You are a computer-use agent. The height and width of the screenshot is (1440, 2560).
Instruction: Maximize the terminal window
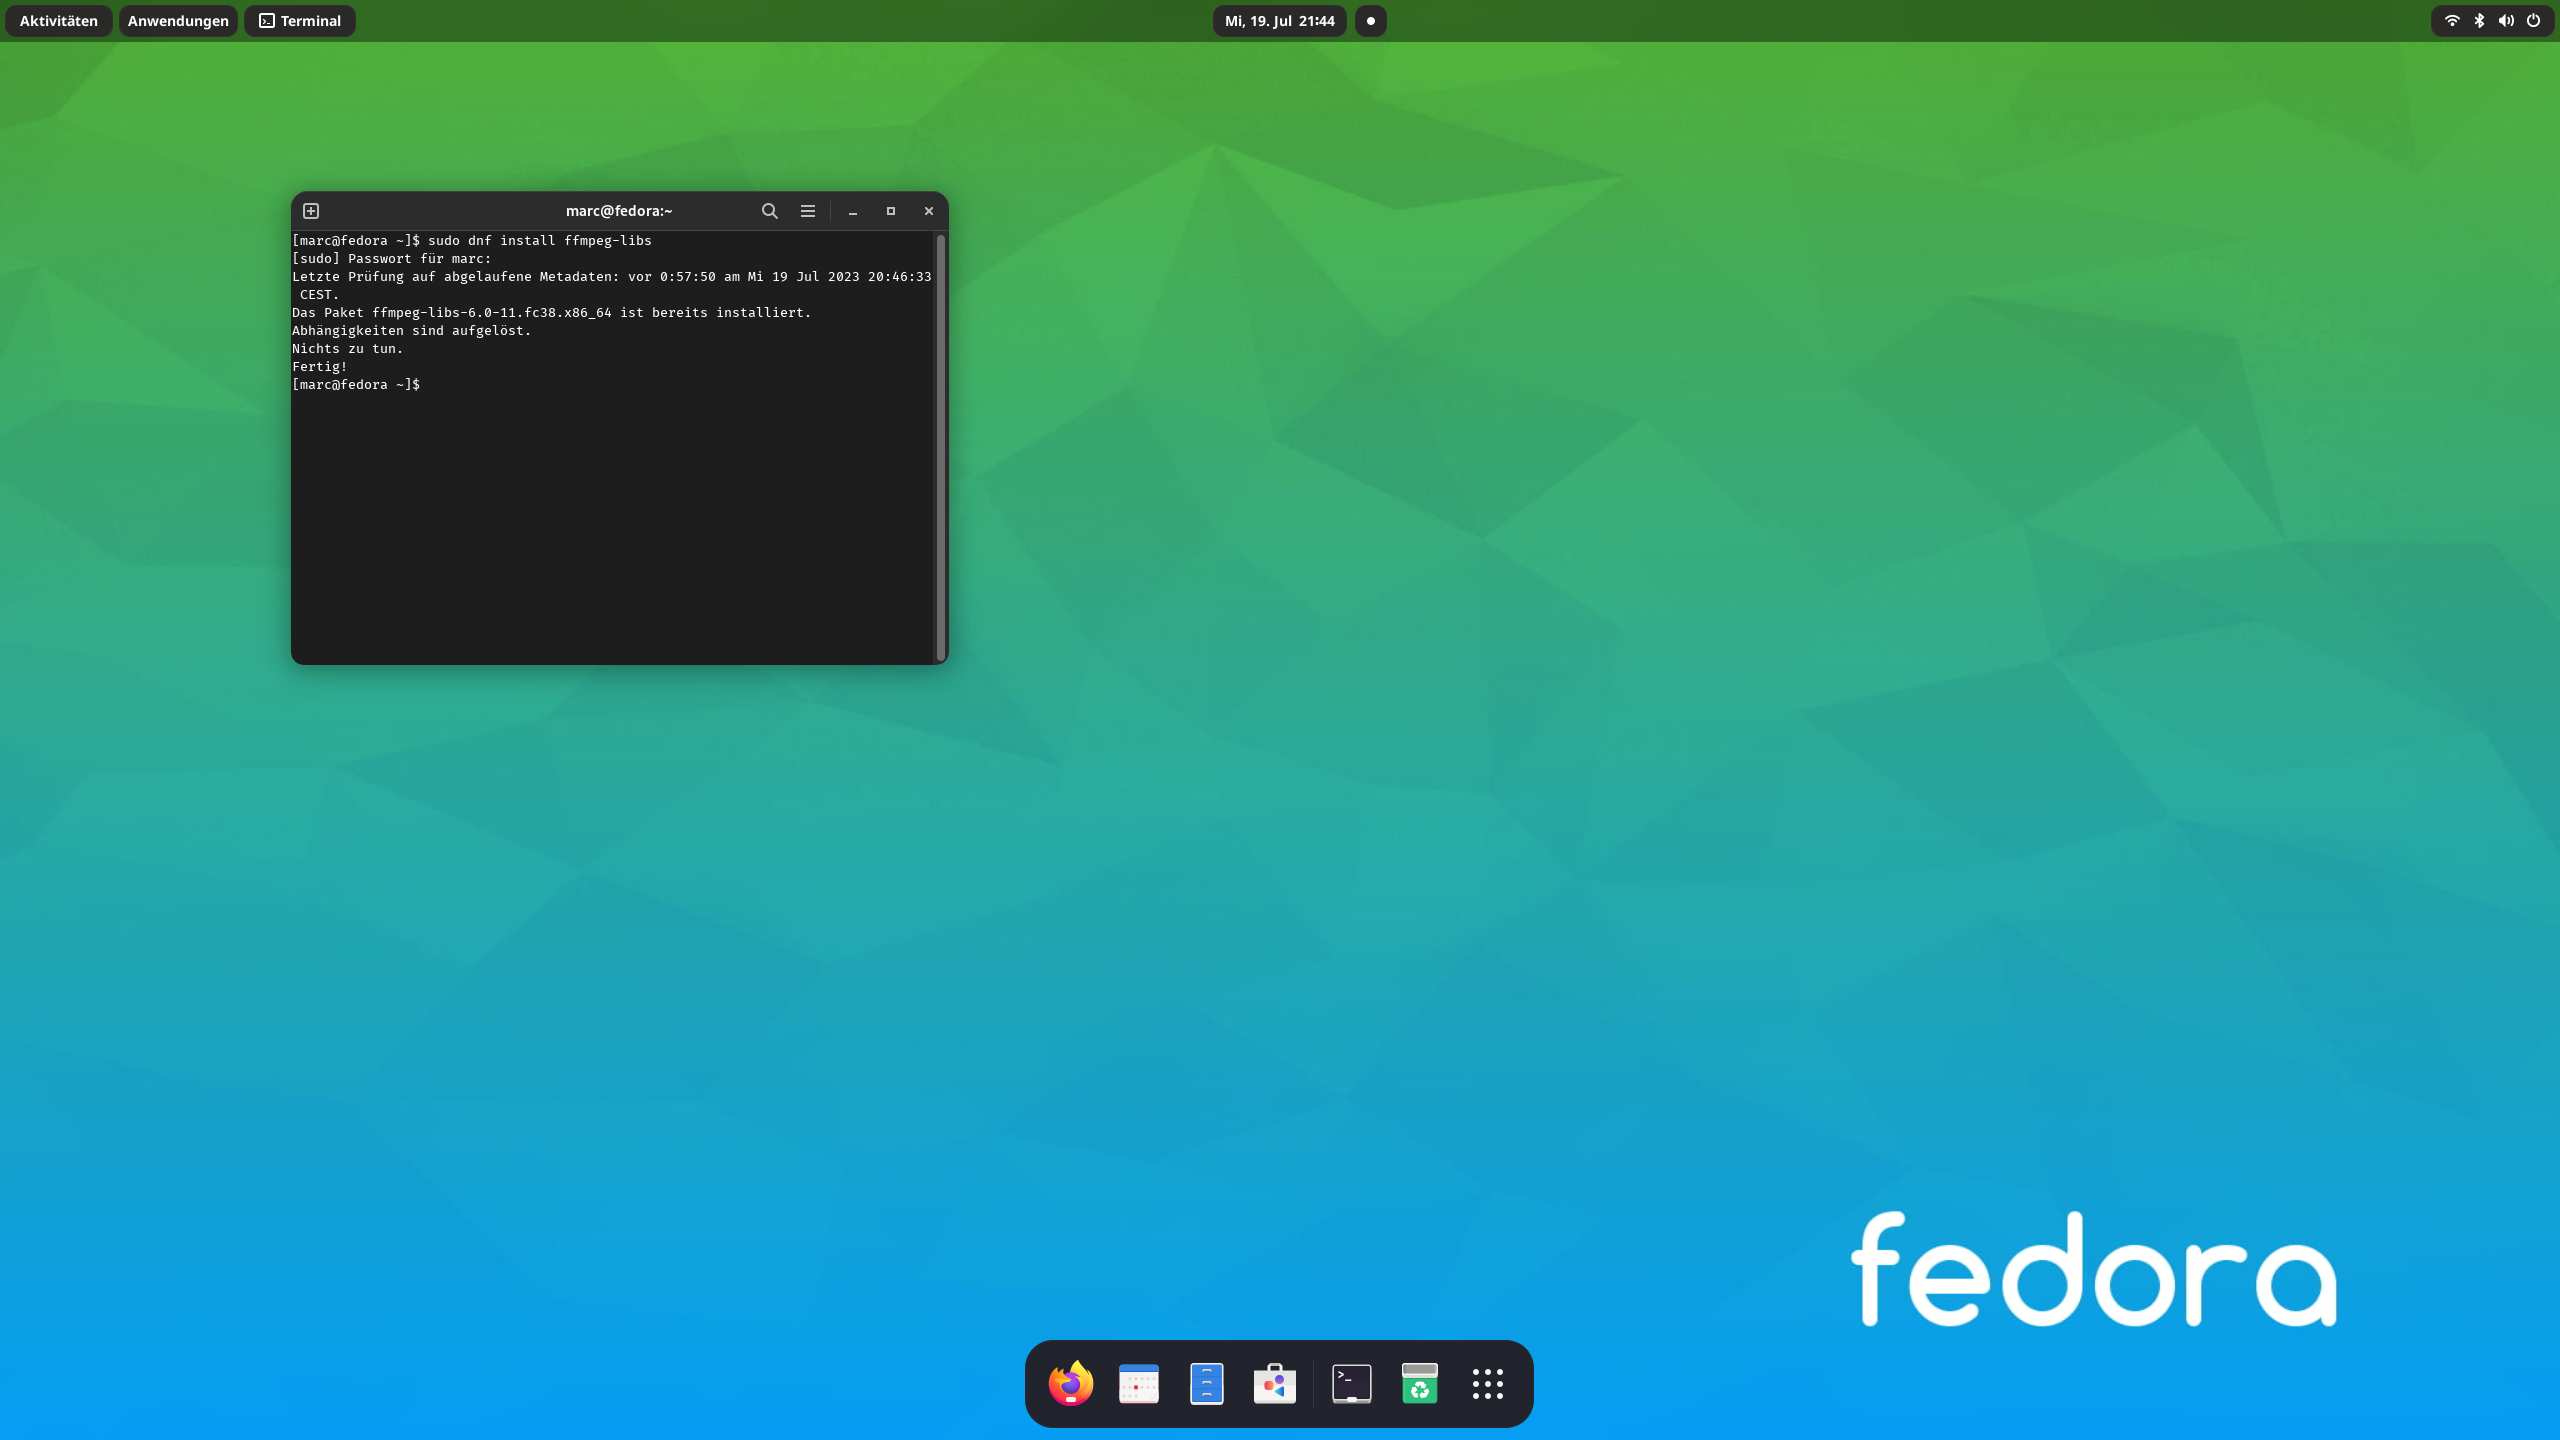891,211
